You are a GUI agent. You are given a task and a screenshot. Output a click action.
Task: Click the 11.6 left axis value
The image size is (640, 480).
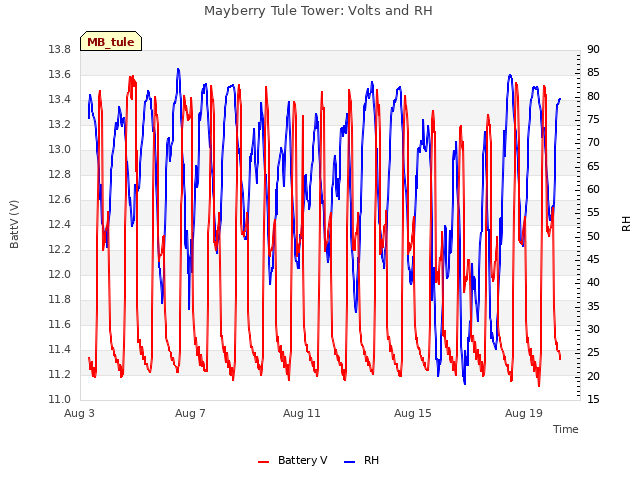(60, 324)
